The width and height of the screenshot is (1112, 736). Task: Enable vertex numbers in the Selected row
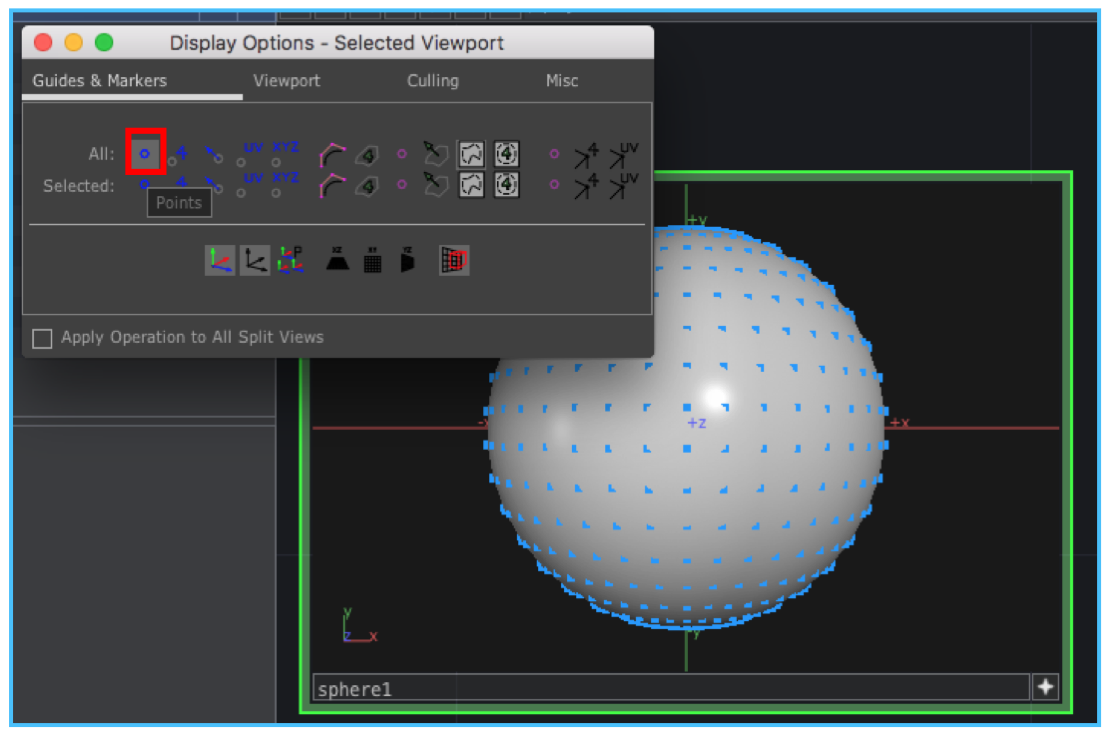(x=586, y=185)
